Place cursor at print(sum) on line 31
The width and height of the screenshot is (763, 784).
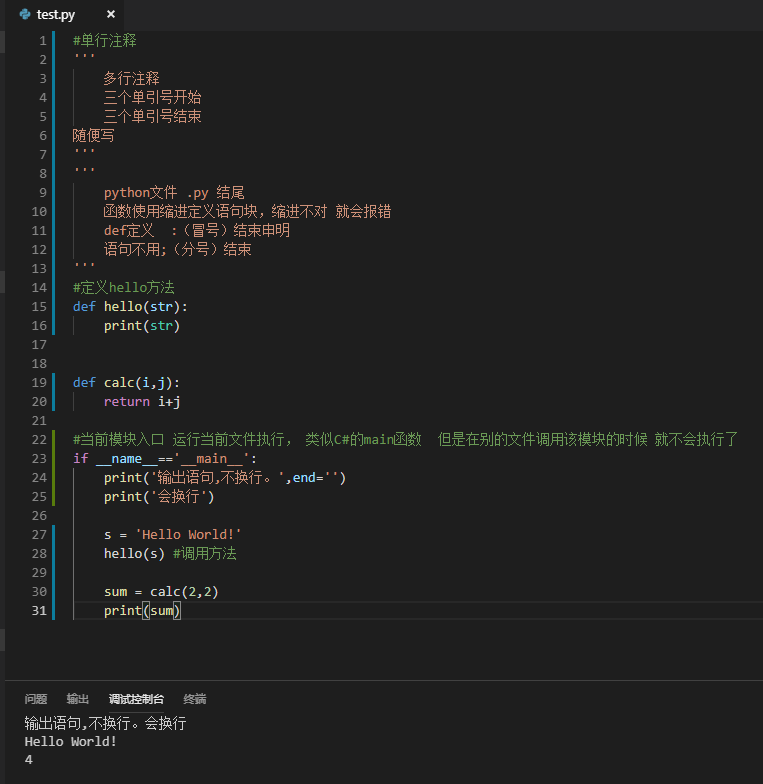coord(142,610)
